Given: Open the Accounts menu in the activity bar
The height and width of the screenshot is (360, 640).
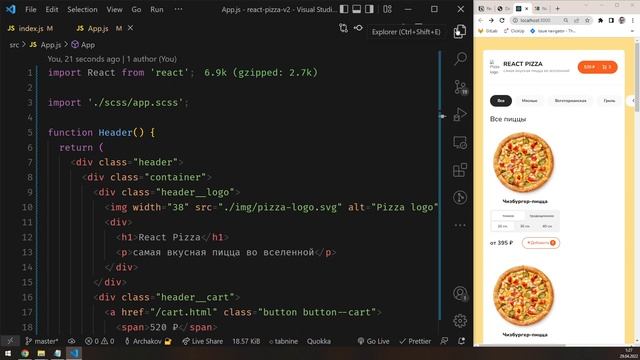Looking at the screenshot, I should [460, 293].
